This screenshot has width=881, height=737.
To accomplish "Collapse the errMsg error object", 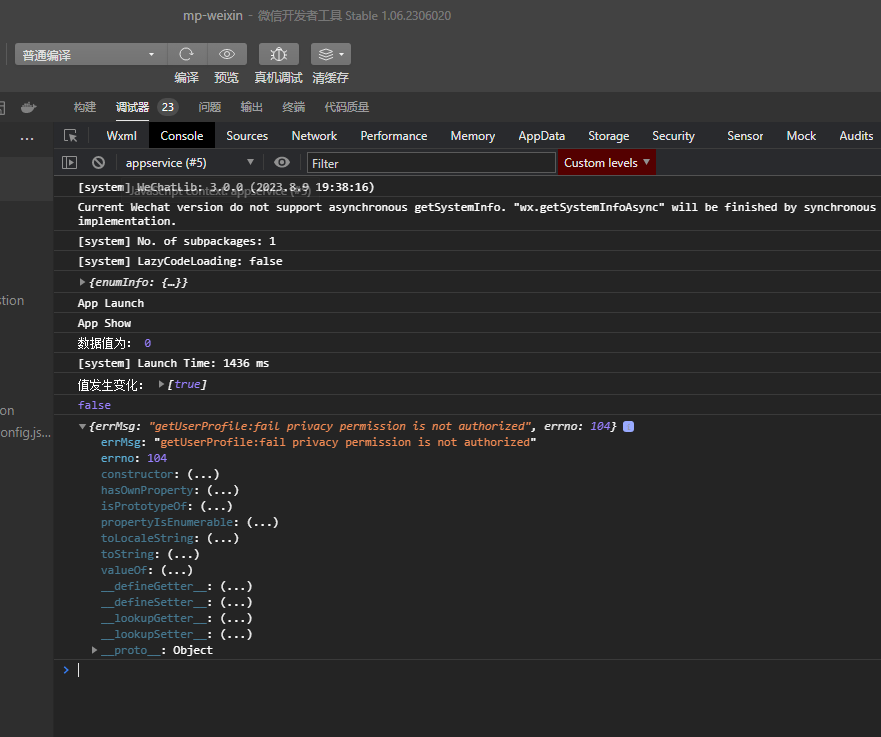I will pyautogui.click(x=82, y=426).
